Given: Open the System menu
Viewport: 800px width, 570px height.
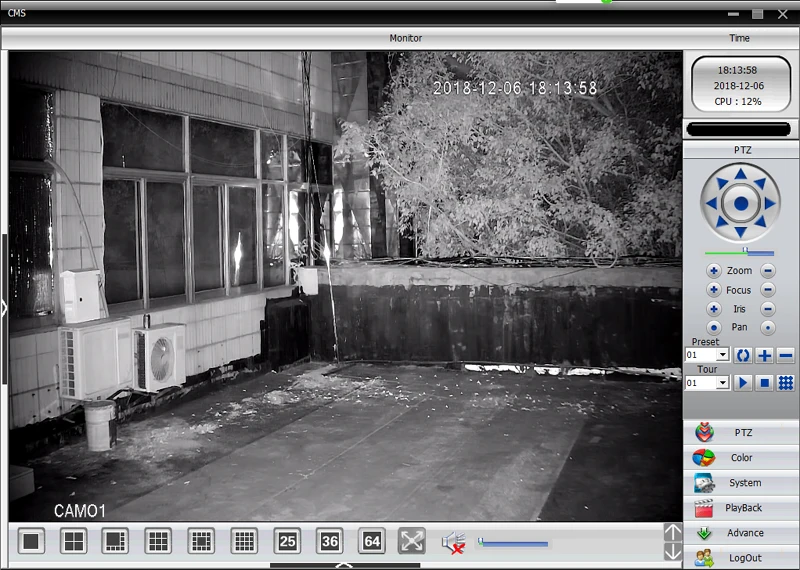Looking at the screenshot, I should 741,483.
